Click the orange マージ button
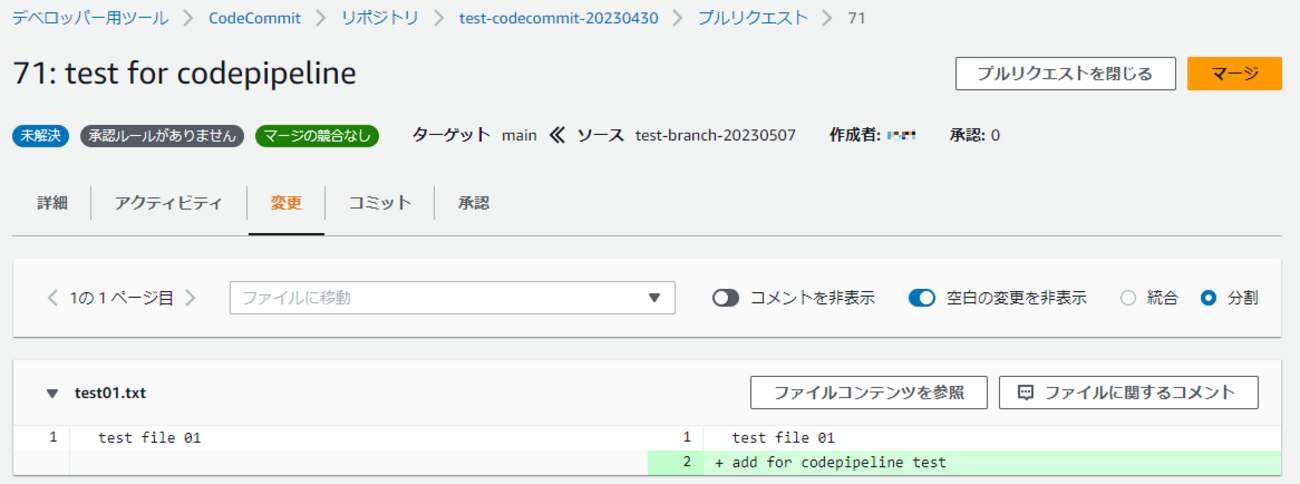The width and height of the screenshot is (1300, 484). click(1234, 74)
